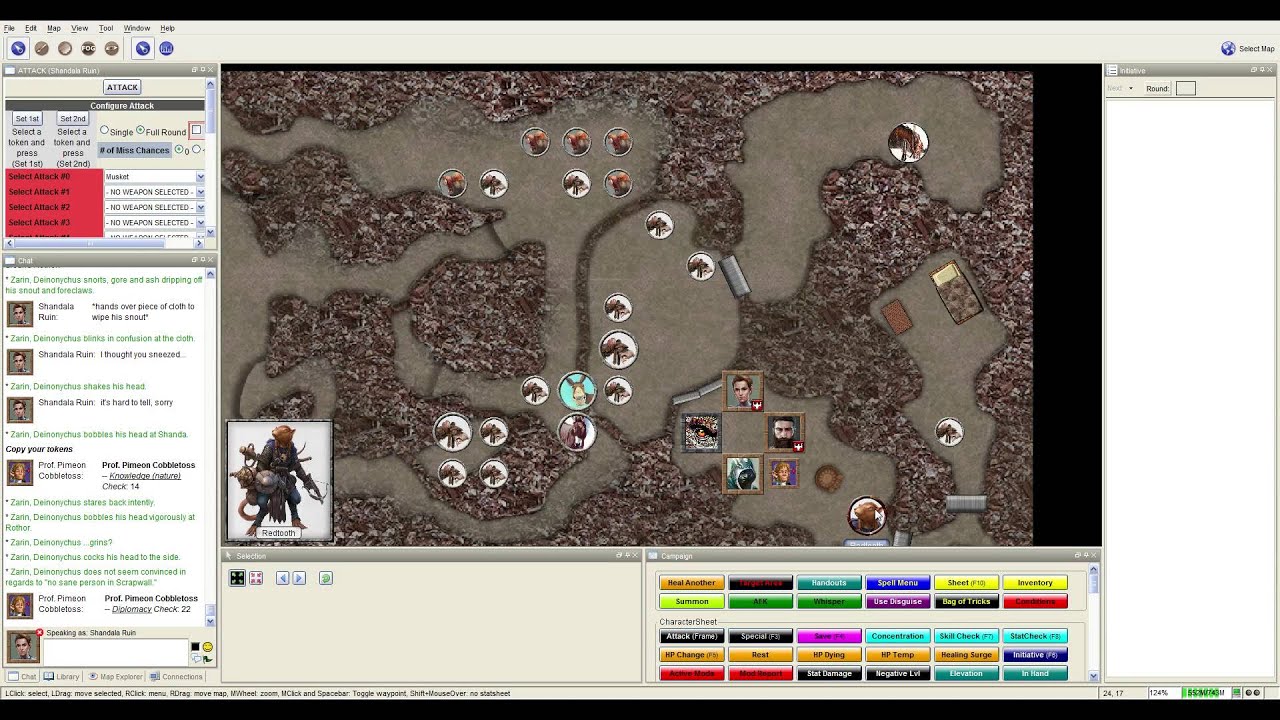Select the drawing brush tool
1280x720 pixels.
pos(42,48)
